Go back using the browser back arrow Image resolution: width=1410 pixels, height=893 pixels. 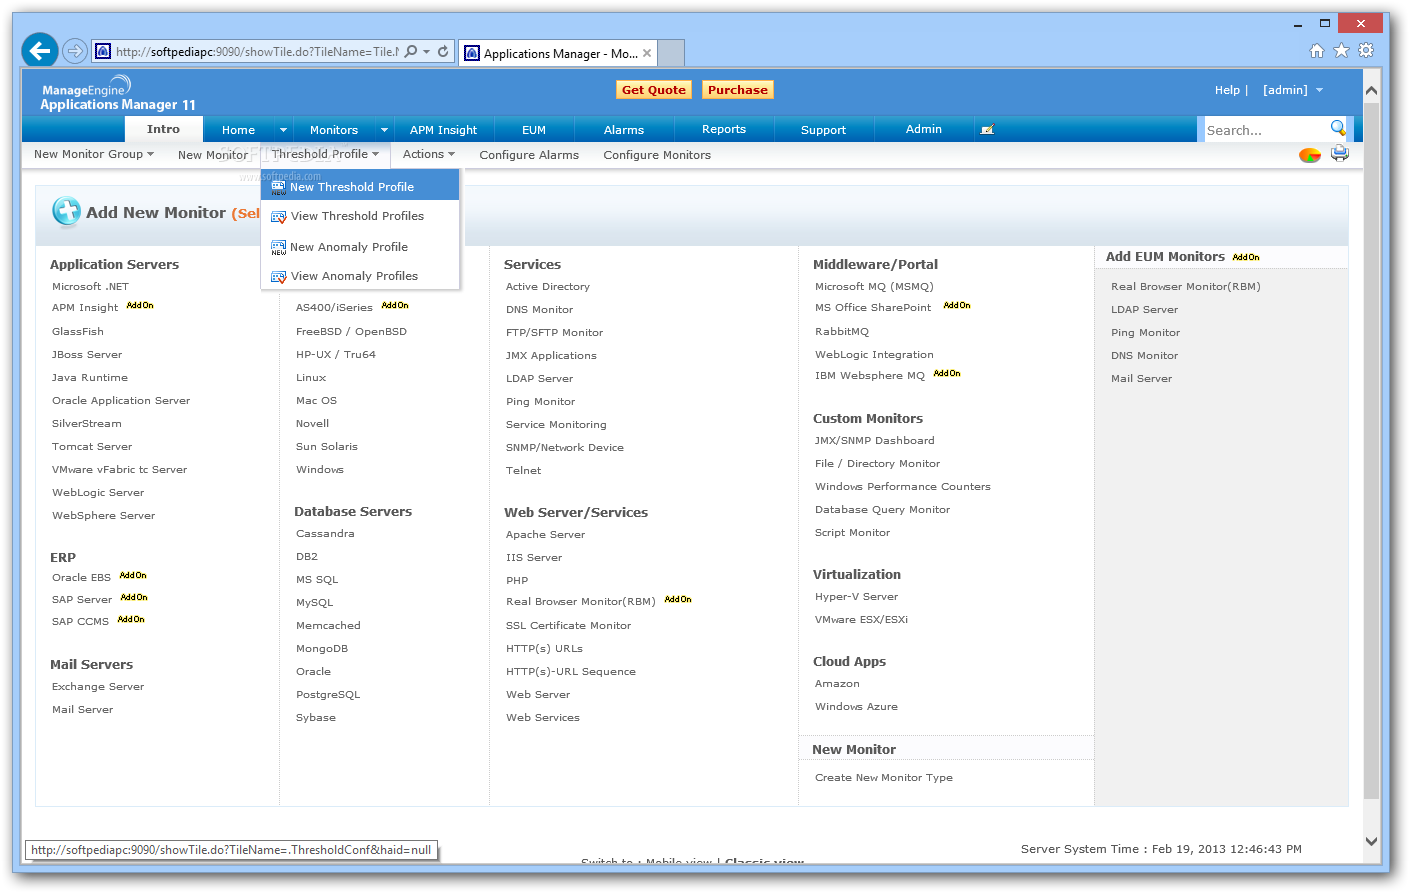[40, 50]
